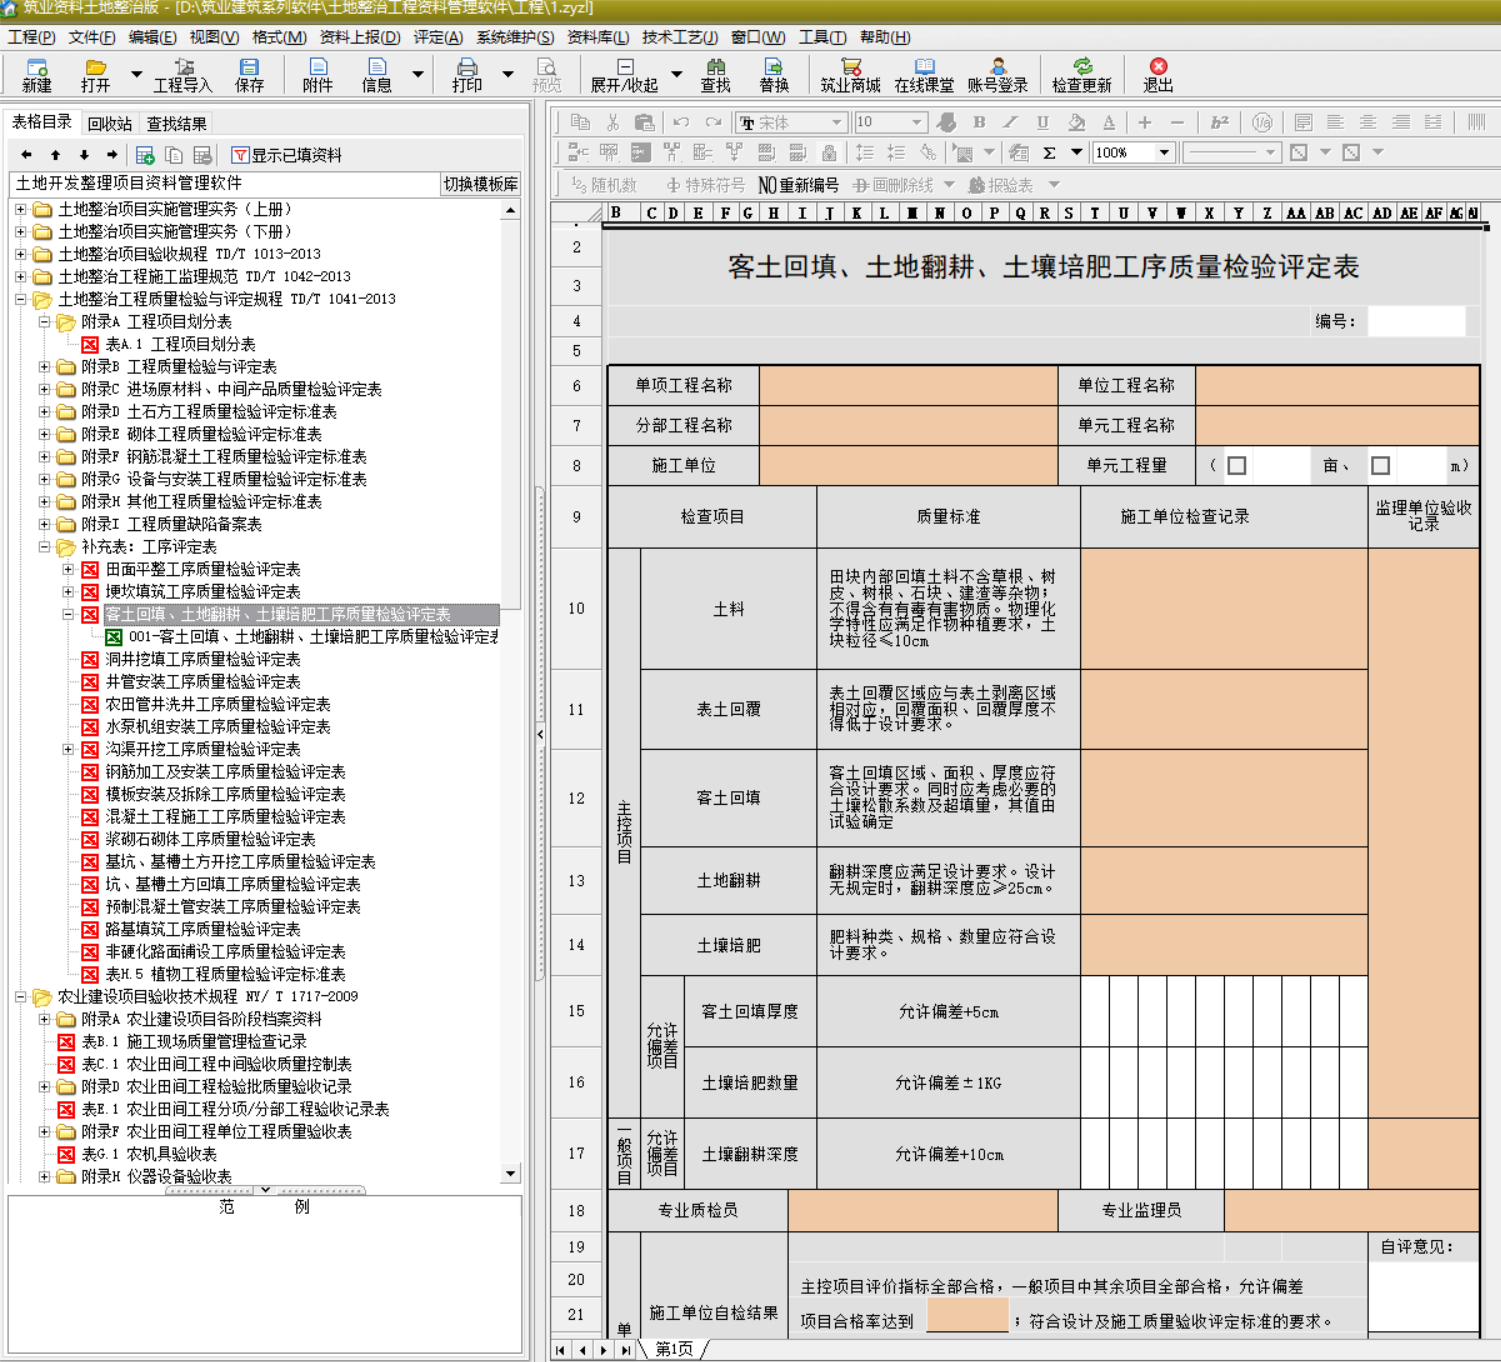Viewport: 1501px width, 1362px height.
Task: Open the 筑业商城 shop icon
Action: 851,75
